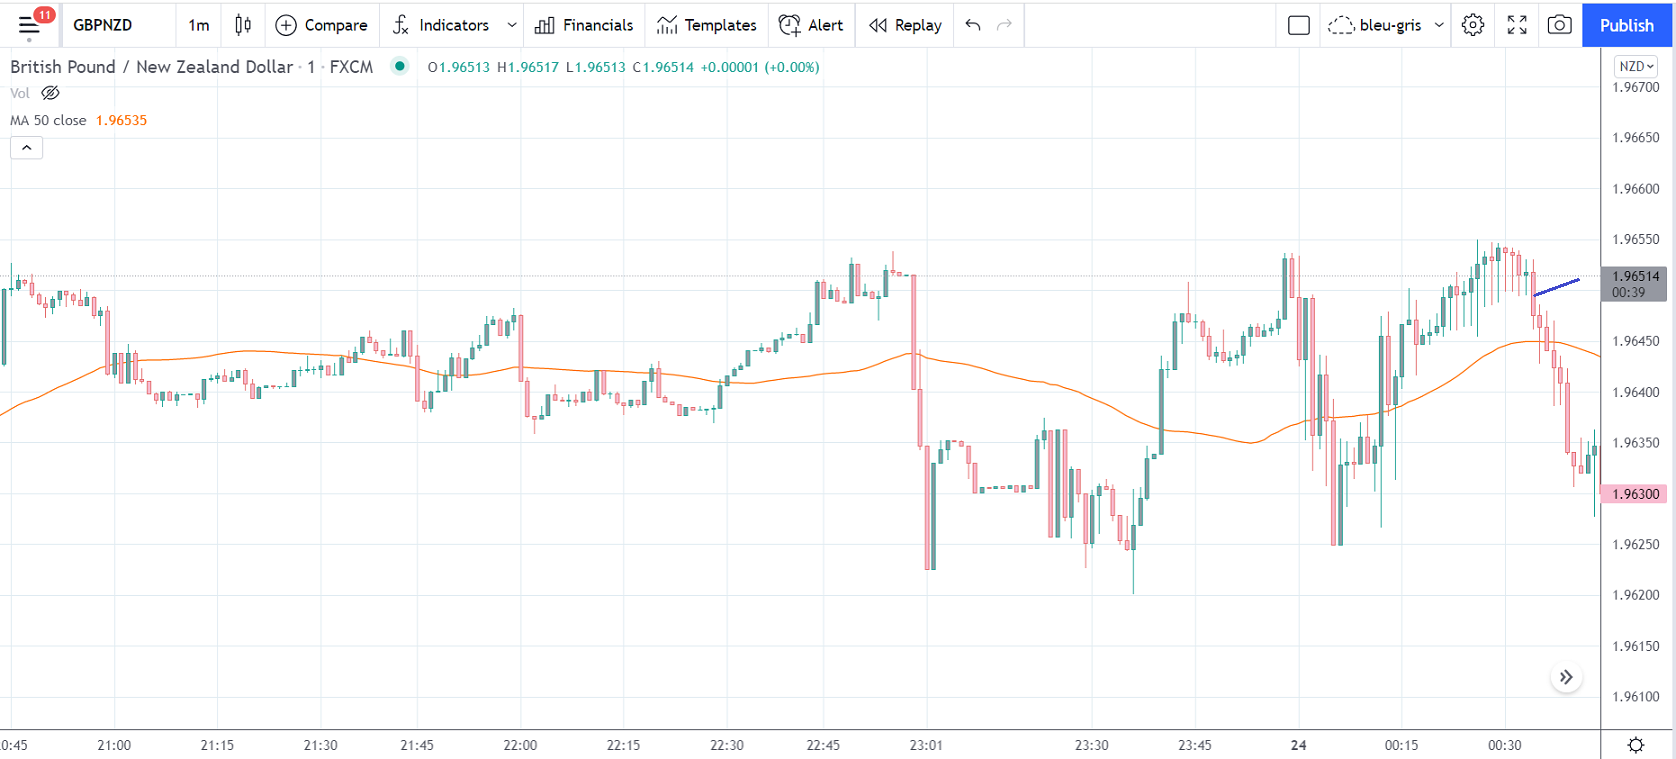Collapse the indicator legend chevron
Viewport: 1676px width, 759px height.
(x=27, y=148)
